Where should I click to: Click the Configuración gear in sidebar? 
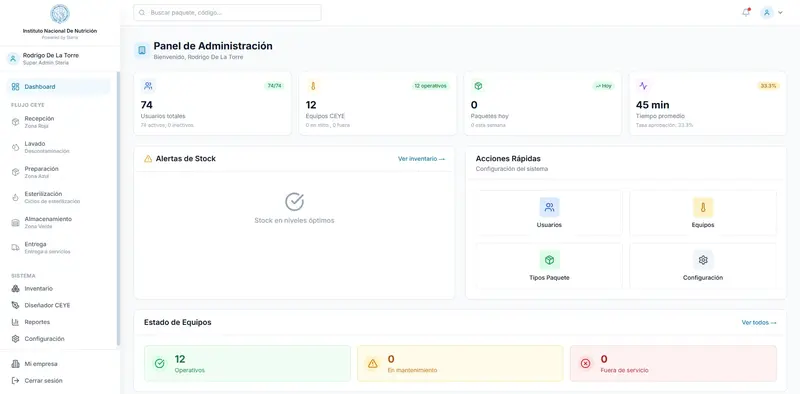(15, 339)
